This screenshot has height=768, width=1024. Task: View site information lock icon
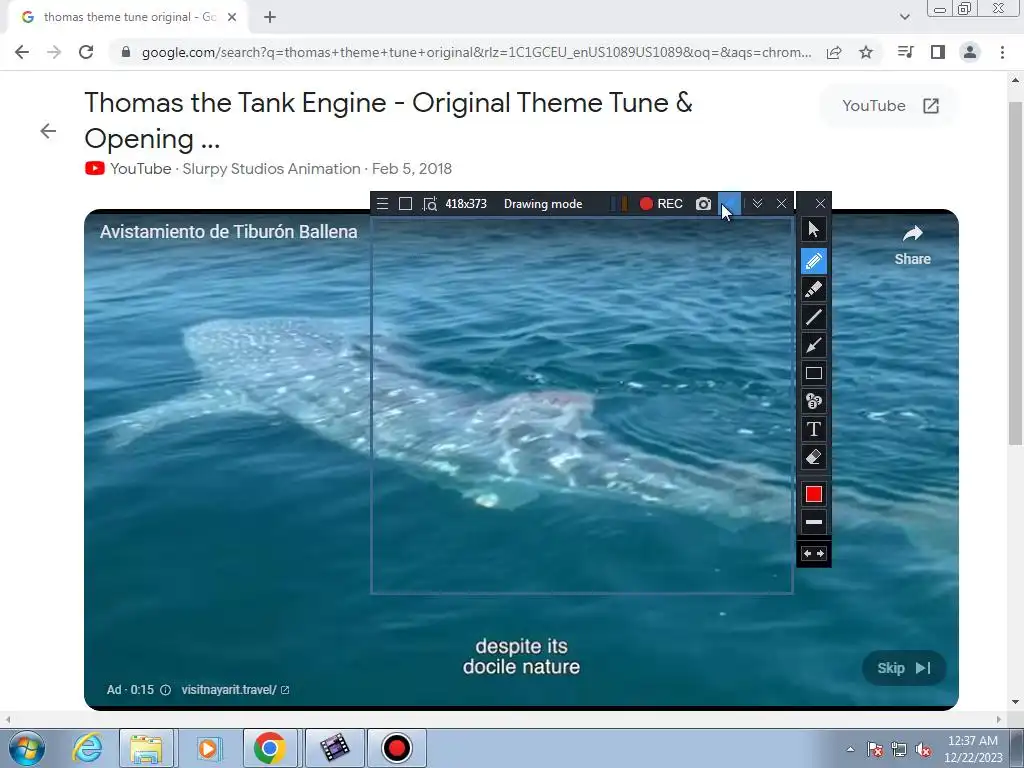[x=126, y=52]
